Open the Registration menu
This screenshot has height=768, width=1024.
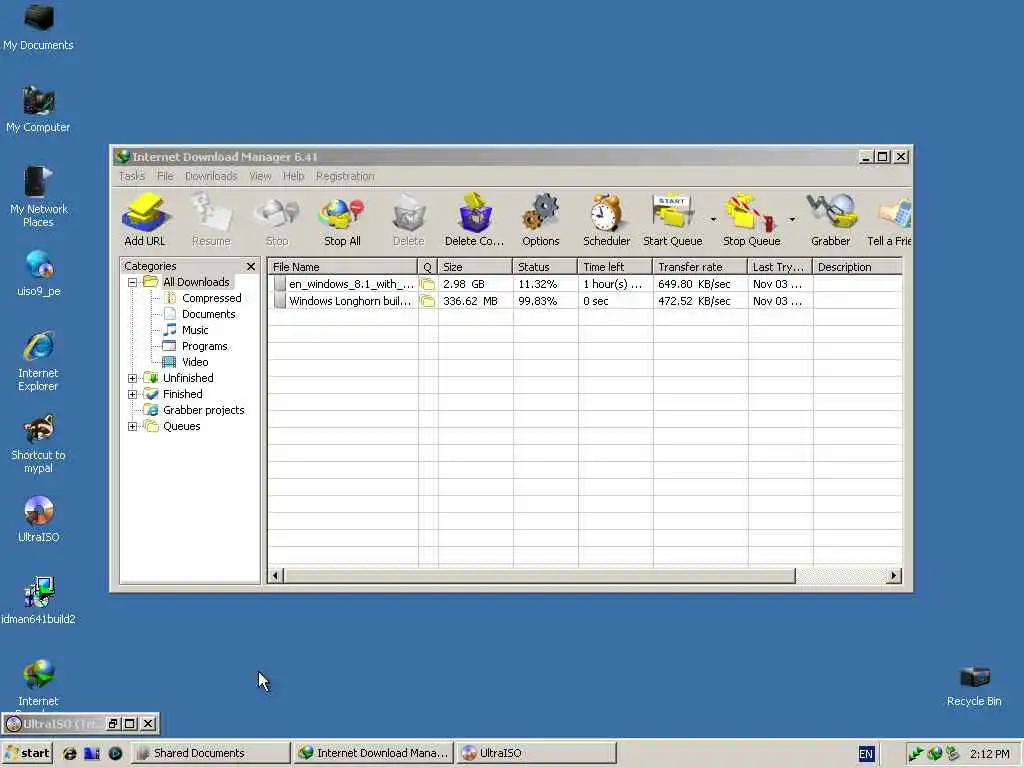click(345, 176)
